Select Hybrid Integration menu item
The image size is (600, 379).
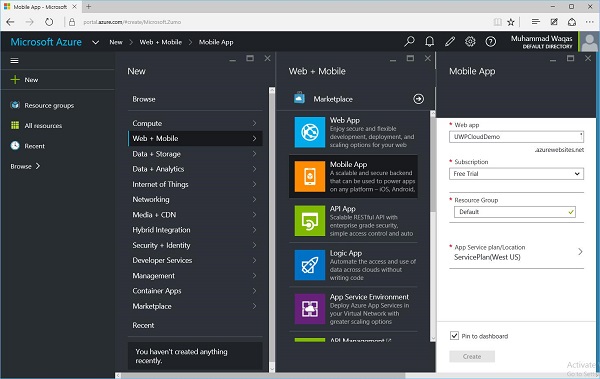(x=195, y=230)
